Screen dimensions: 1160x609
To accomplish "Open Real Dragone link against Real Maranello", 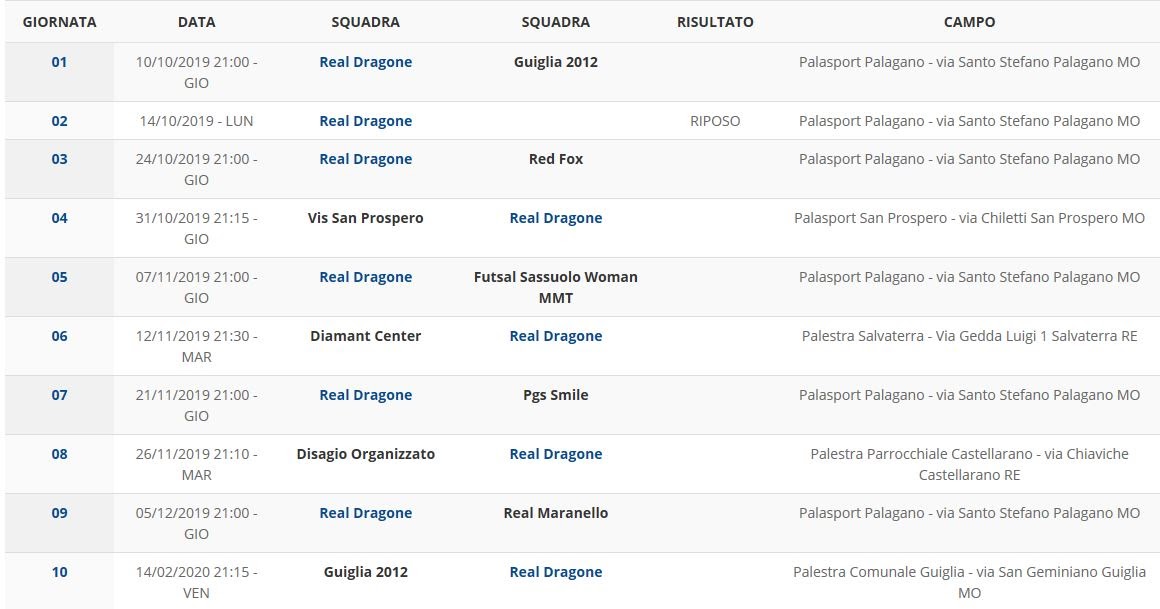I will point(365,514).
